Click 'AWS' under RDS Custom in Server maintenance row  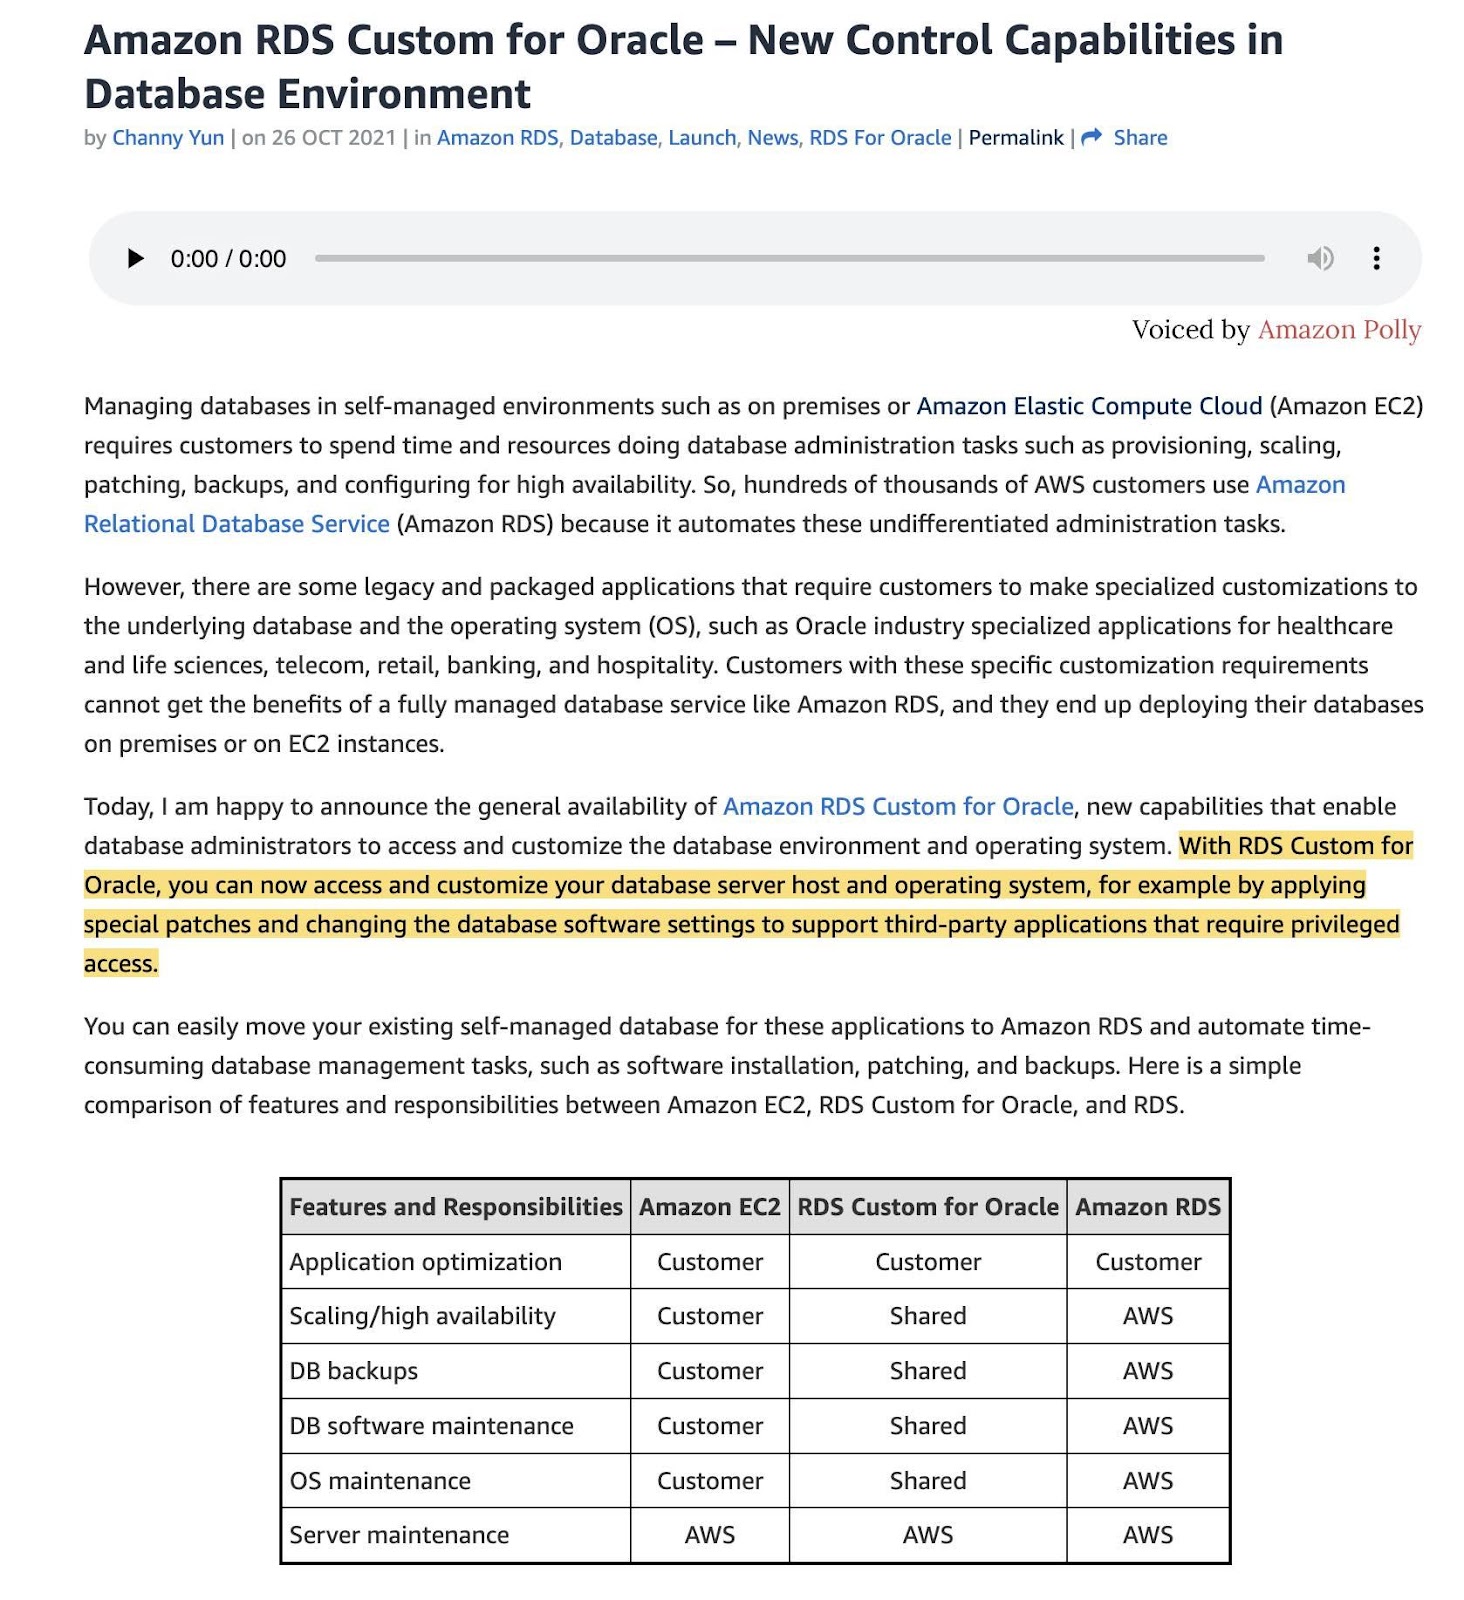click(x=928, y=1535)
